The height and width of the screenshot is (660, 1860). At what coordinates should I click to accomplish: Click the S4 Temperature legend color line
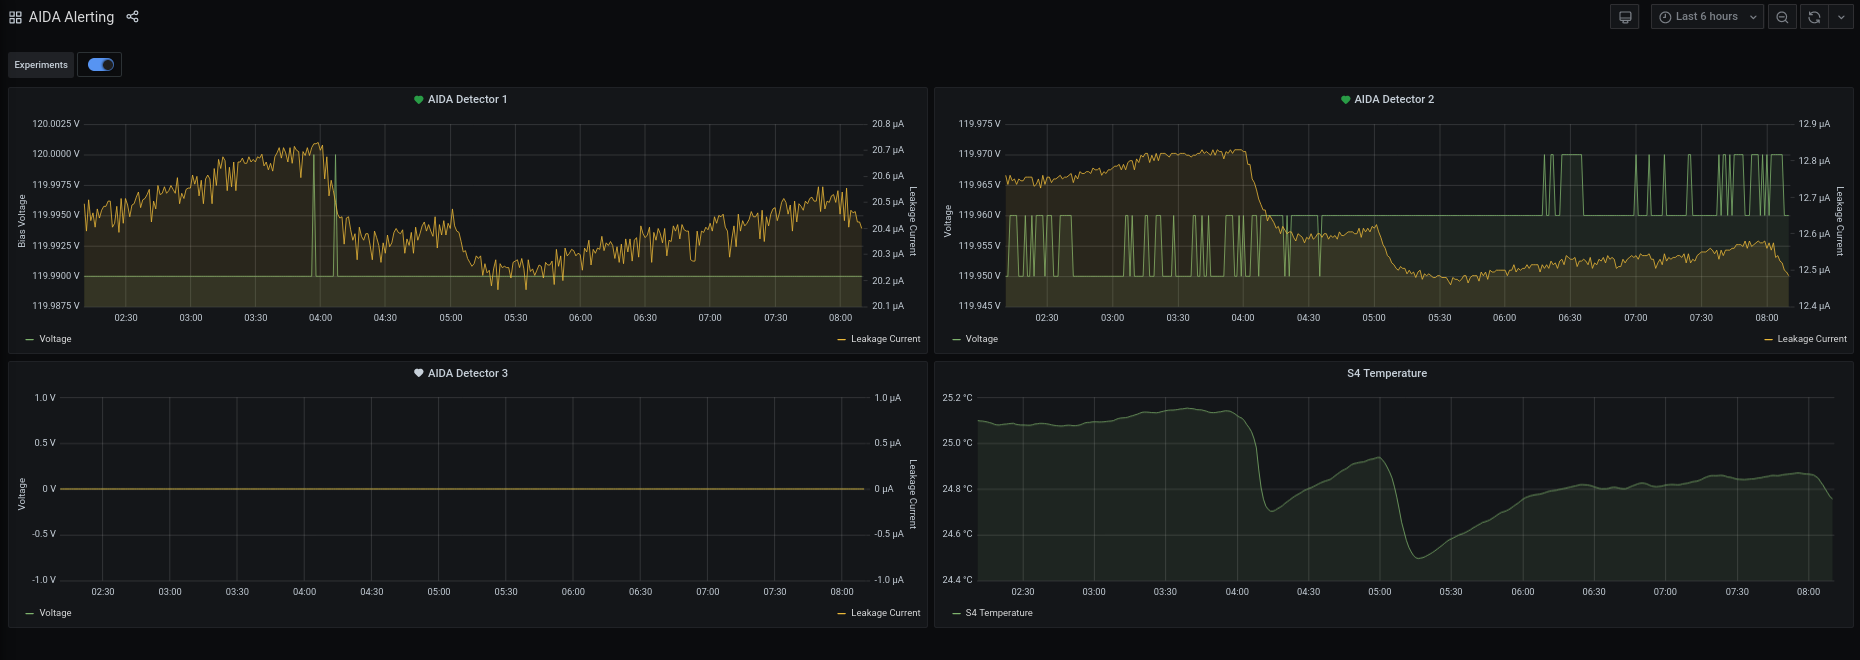[956, 613]
